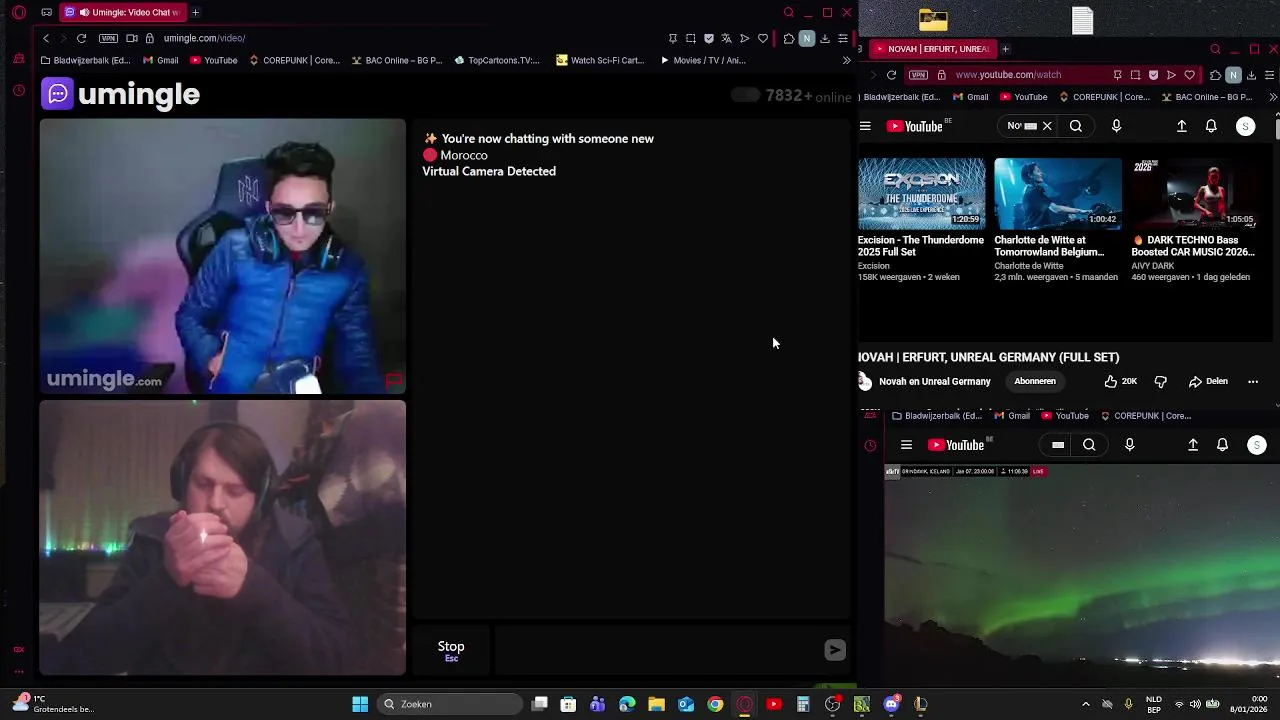Click Delen share button
The height and width of the screenshot is (720, 1280).
pyautogui.click(x=1208, y=381)
